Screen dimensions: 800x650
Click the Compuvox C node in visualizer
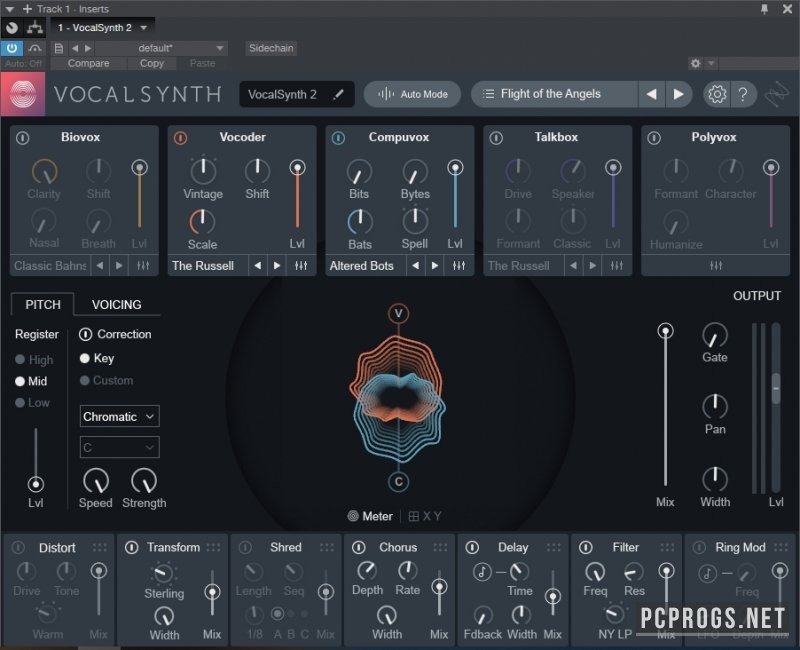398,482
